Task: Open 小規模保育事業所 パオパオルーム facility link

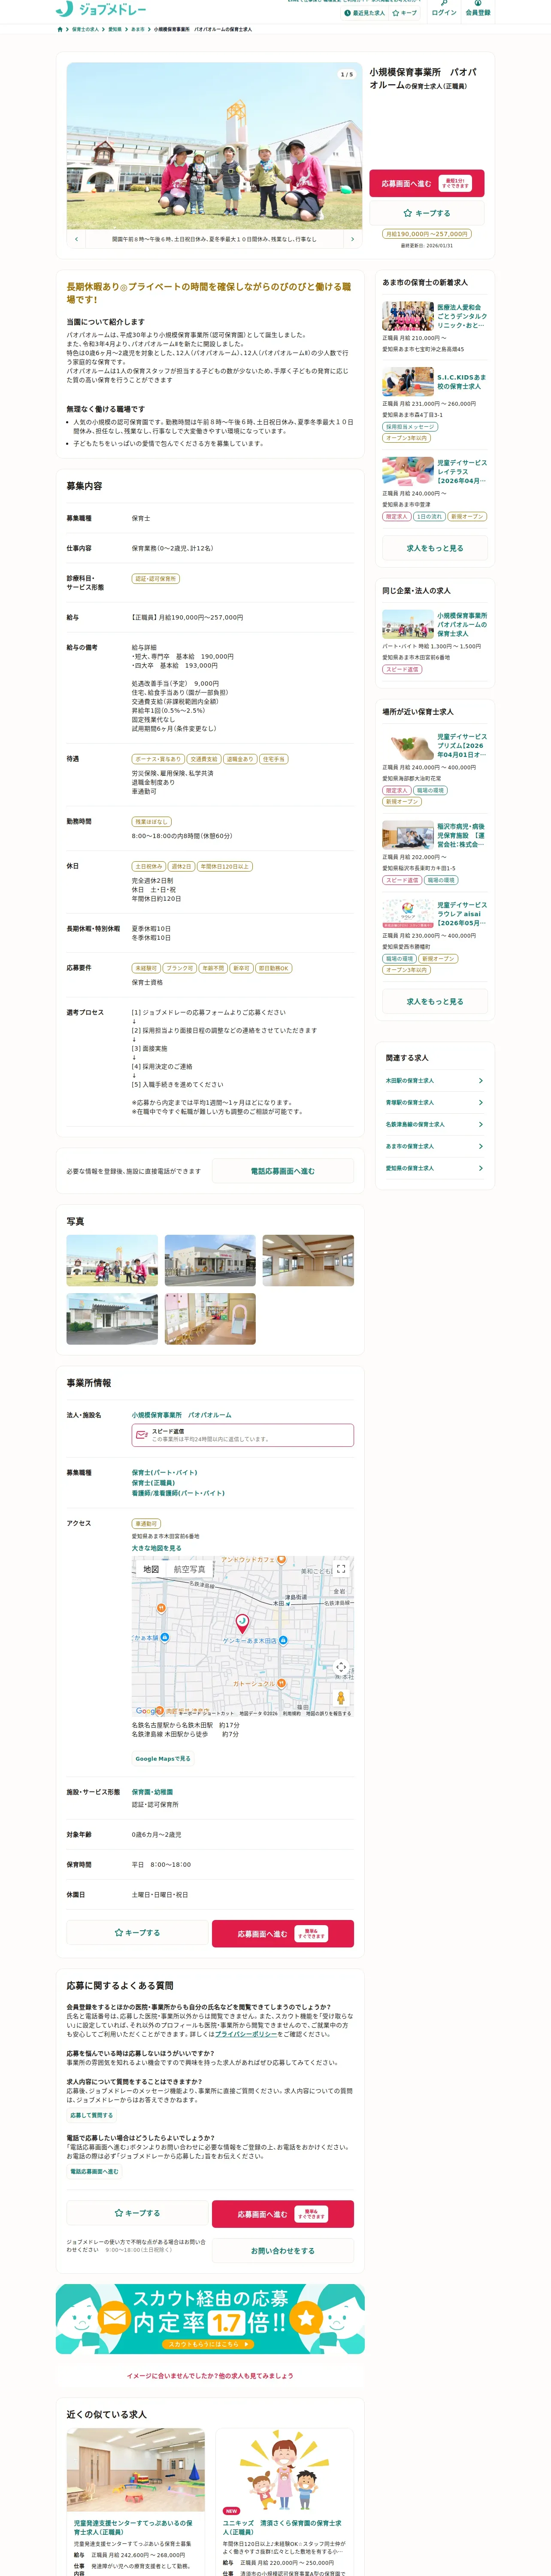Action: 181,1415
